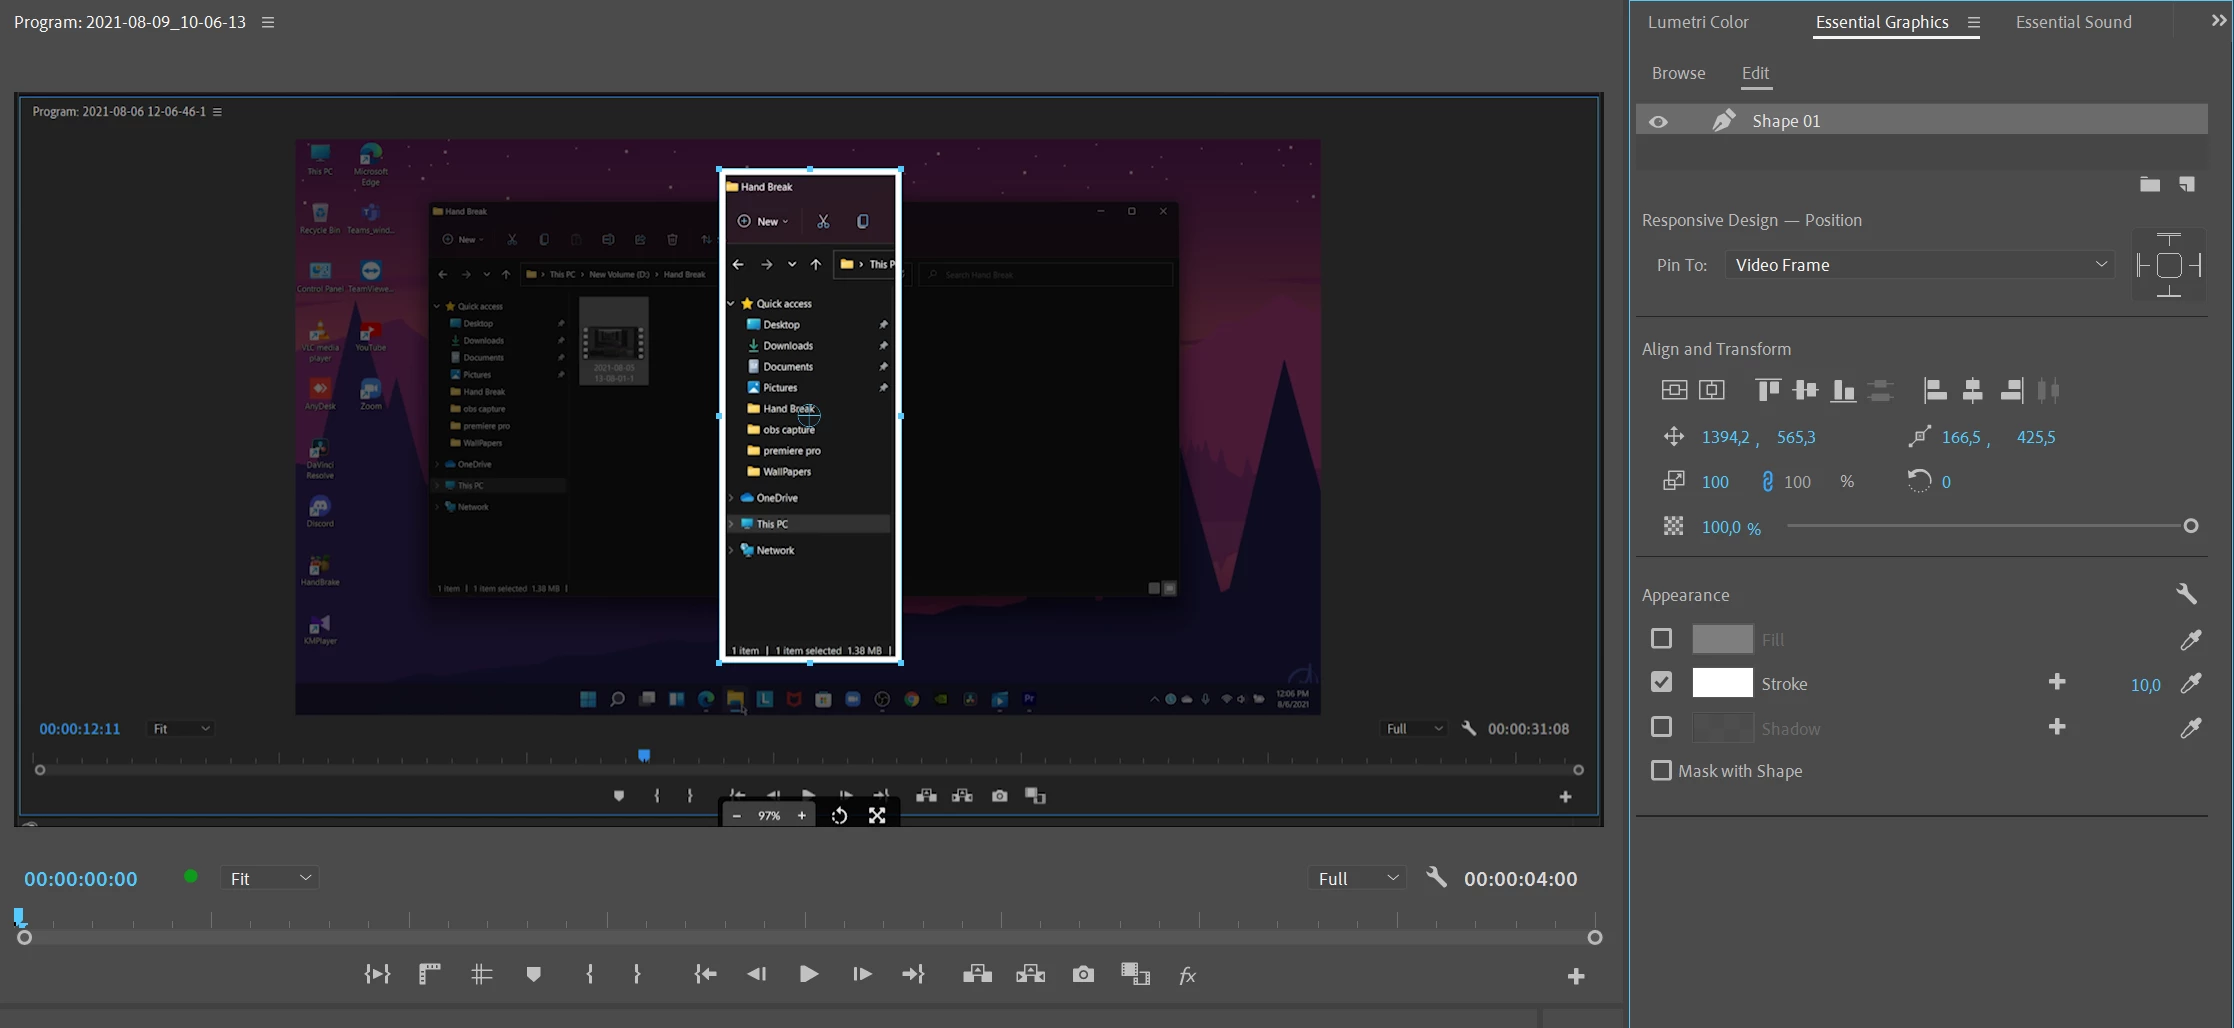Switch to the Essential Graphics tab
Screen dimensions: 2234x1028
tap(1882, 22)
